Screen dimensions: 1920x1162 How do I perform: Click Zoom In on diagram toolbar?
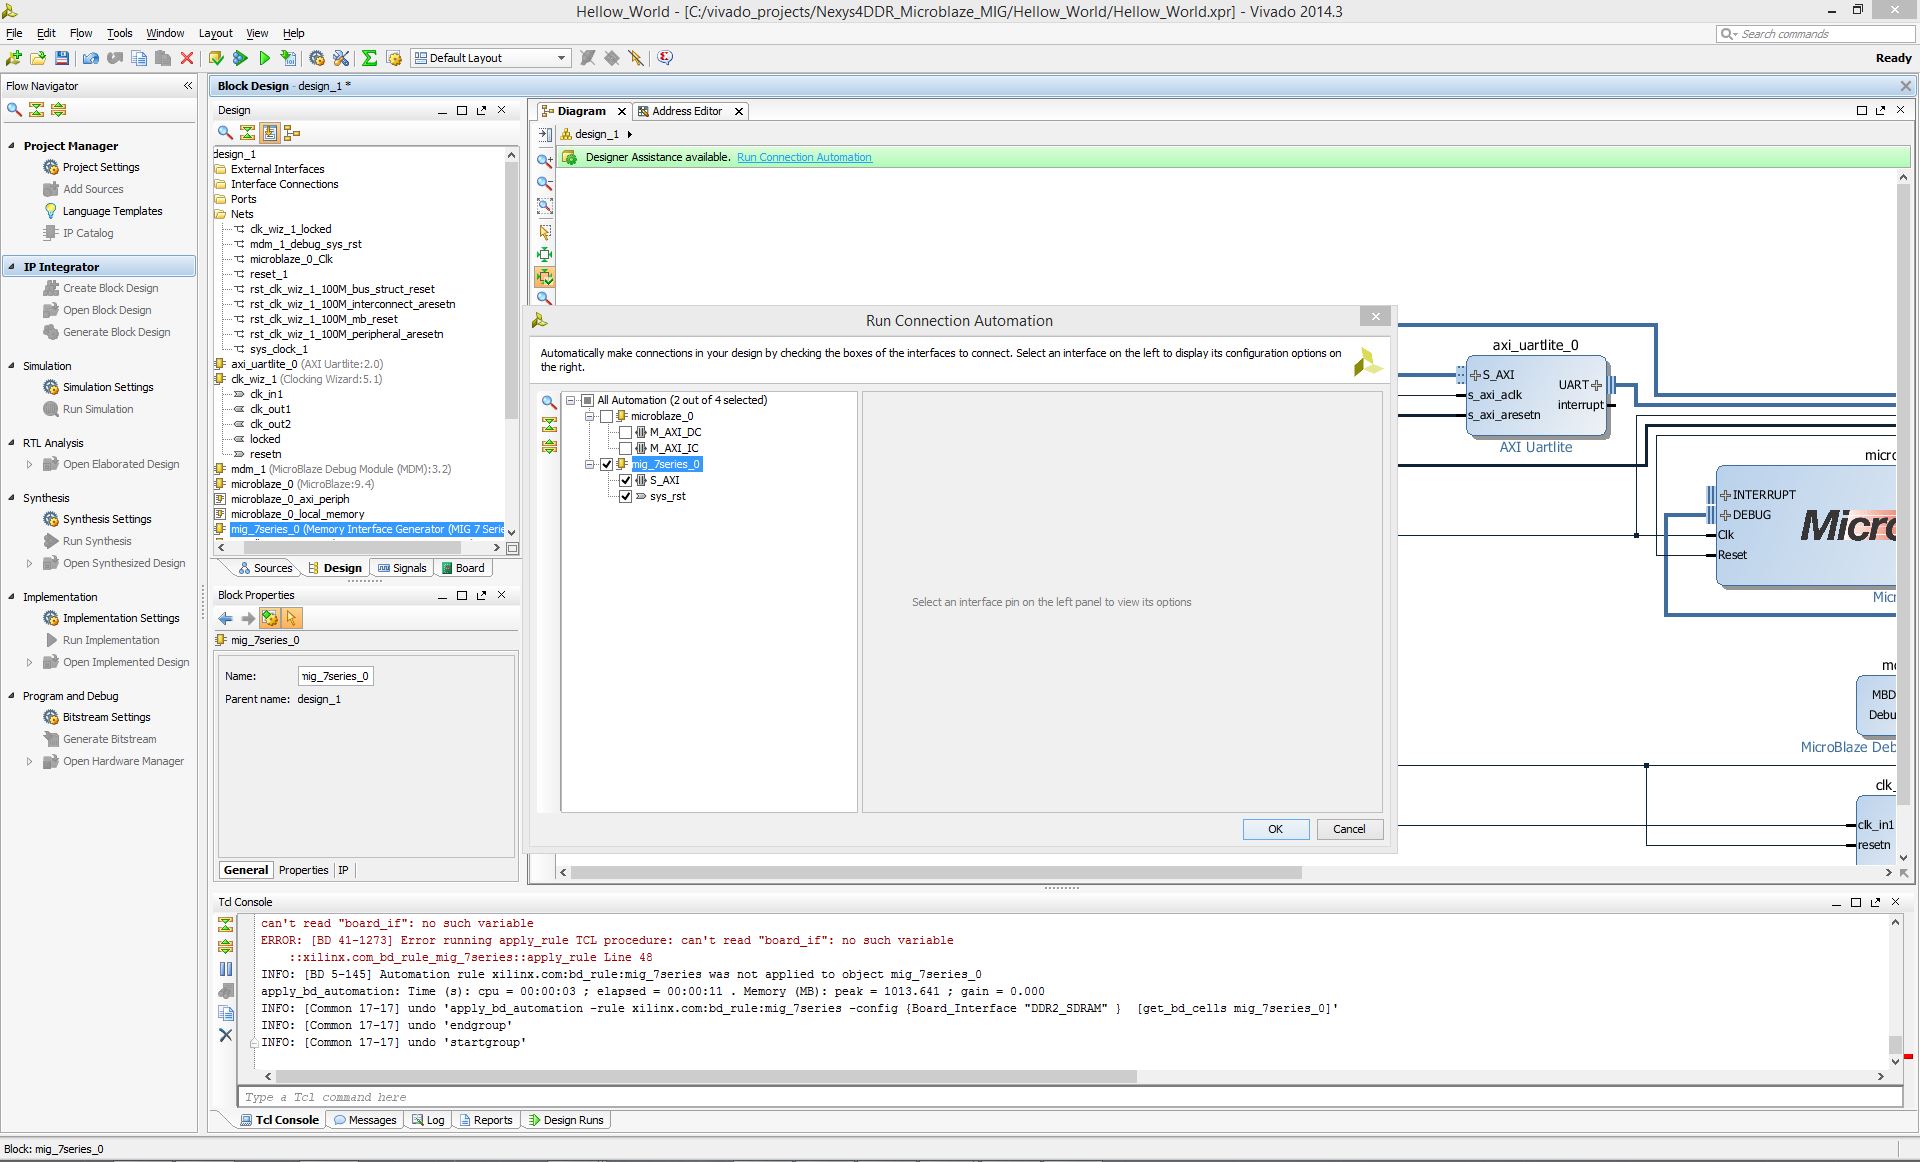tap(545, 160)
